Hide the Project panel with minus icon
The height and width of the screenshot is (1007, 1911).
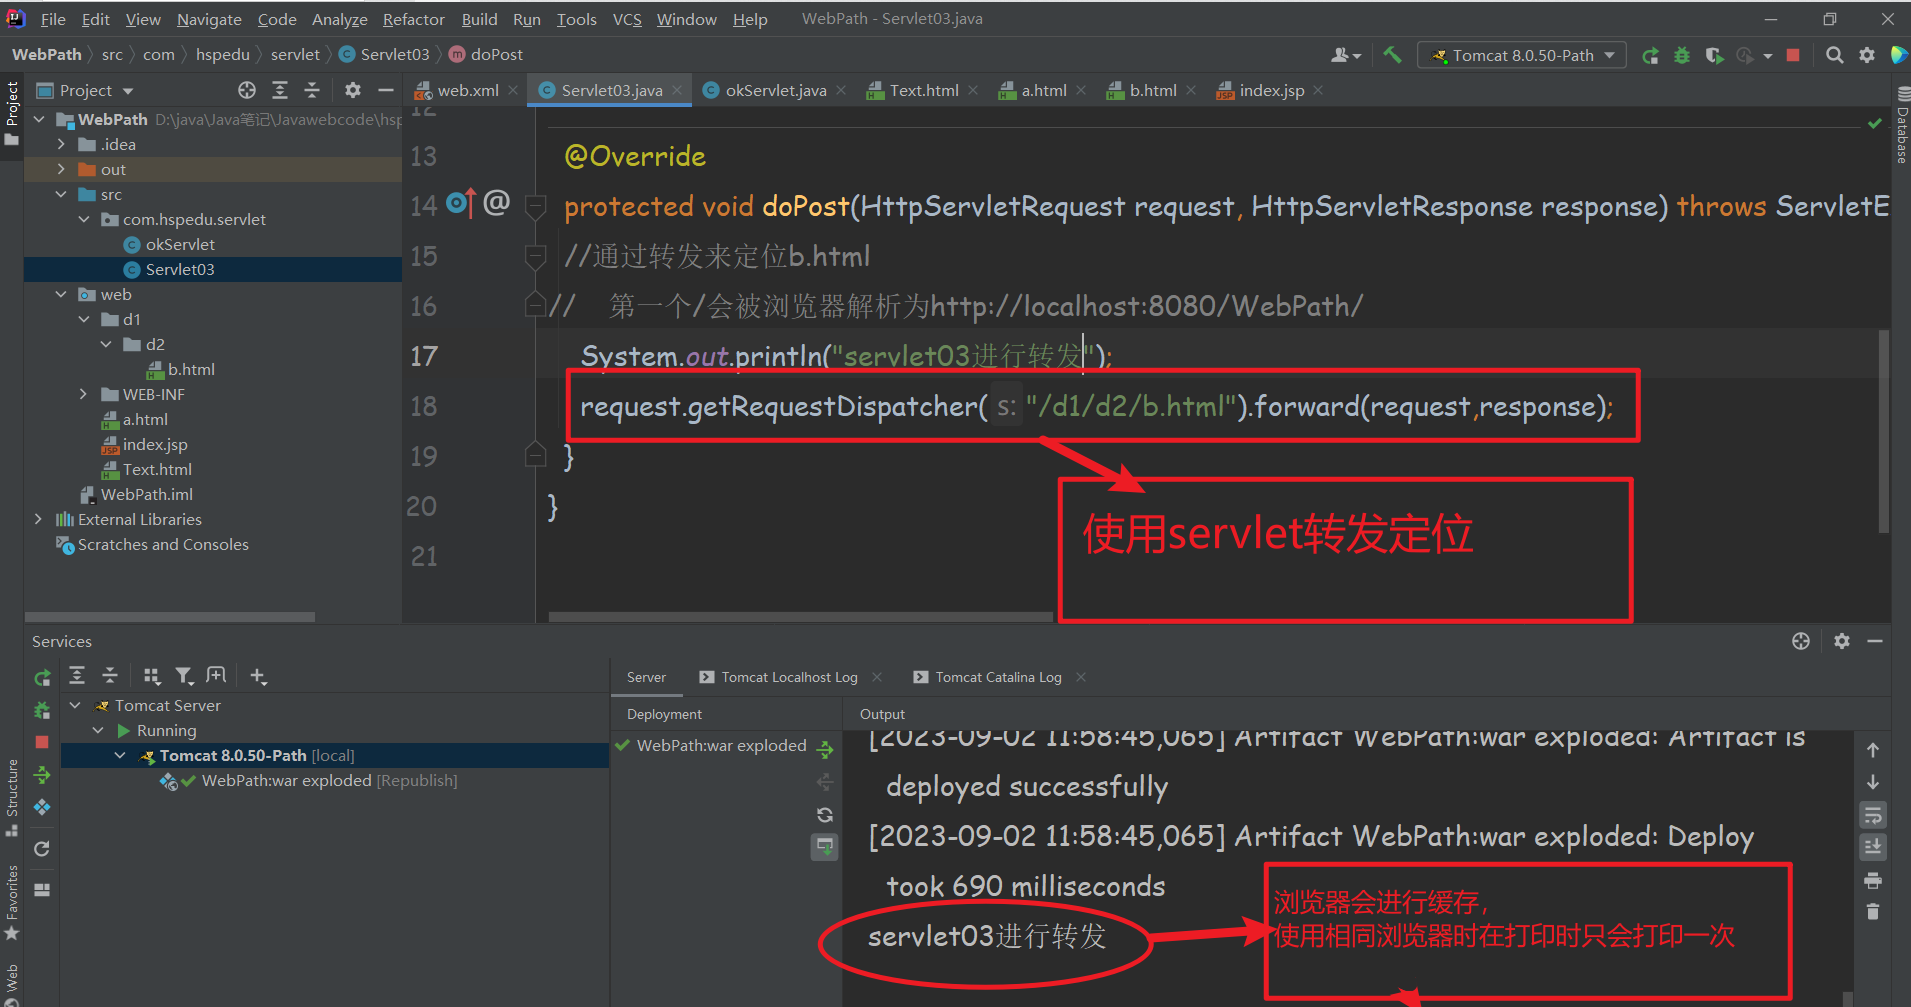tap(386, 90)
